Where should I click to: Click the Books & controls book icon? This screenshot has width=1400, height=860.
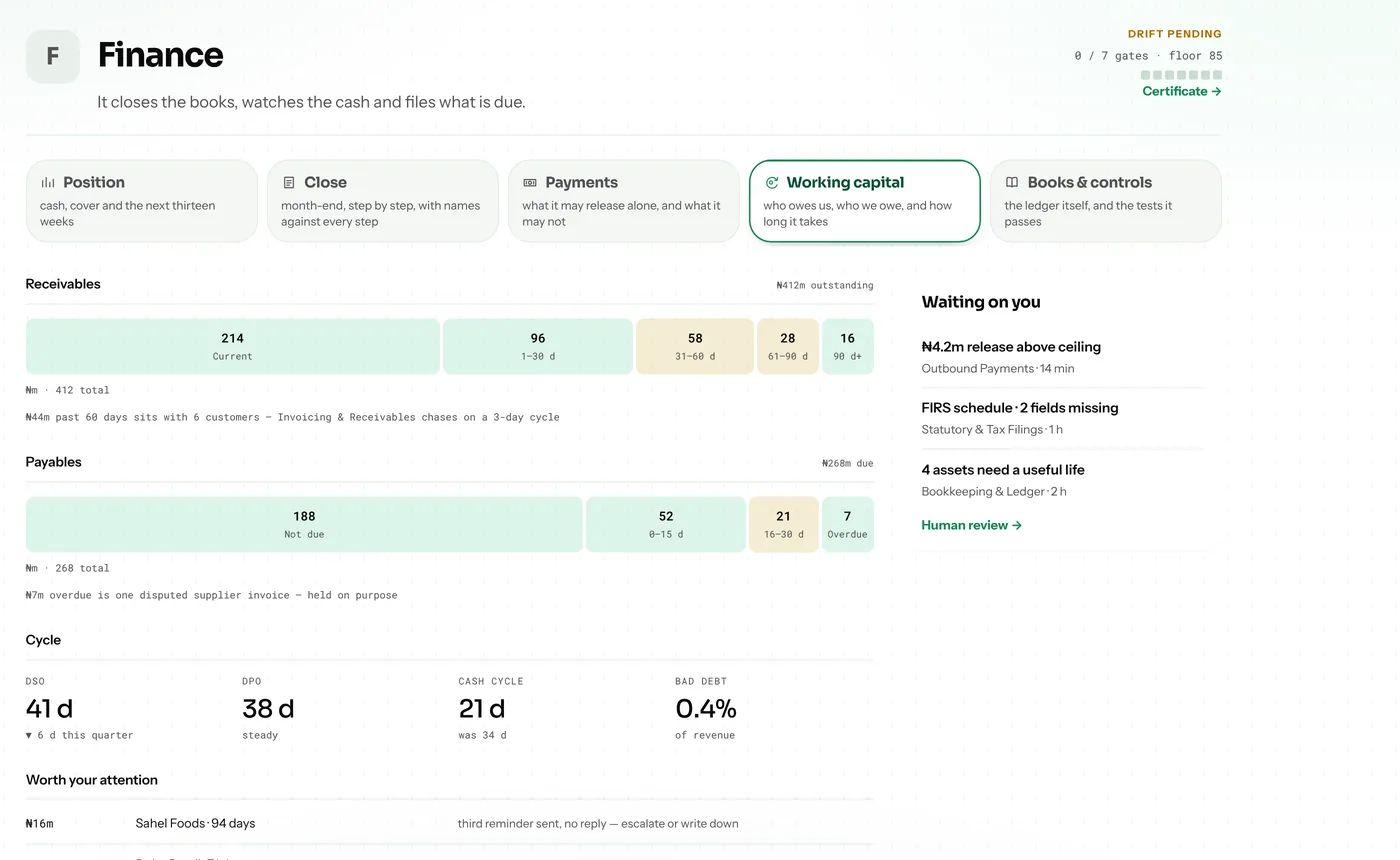click(1012, 183)
